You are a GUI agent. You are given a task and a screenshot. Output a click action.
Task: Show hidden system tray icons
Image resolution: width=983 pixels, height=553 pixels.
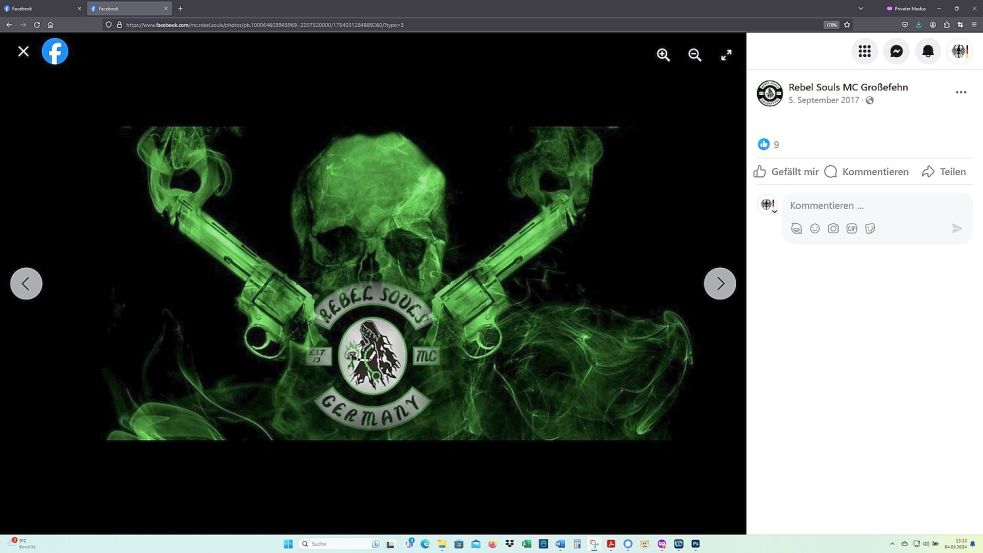point(891,544)
